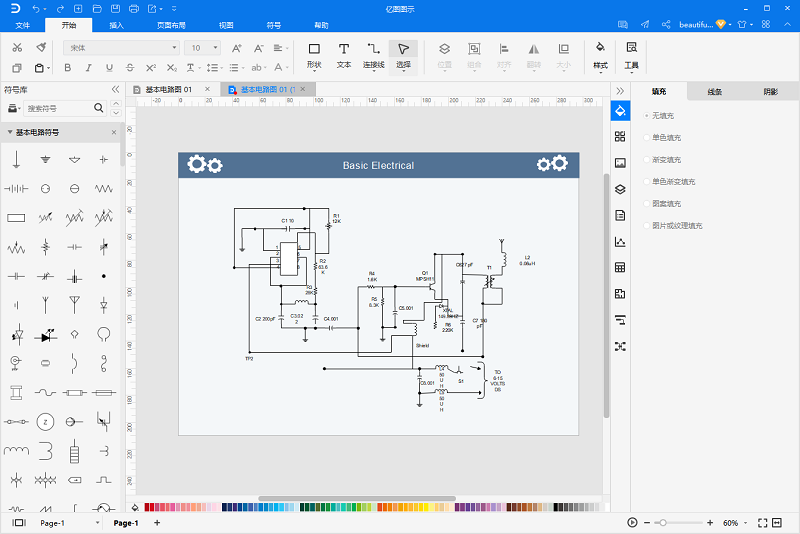Pick a red swatch from the color bar
800x534 pixels.
(x=147, y=507)
